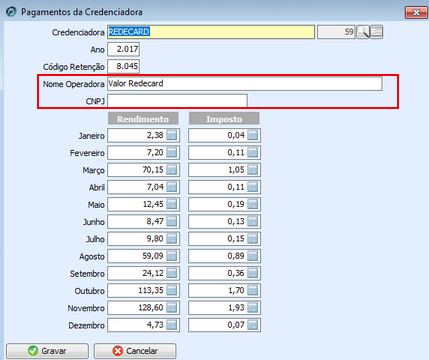
Task: Open calculator for Abril Rendimento
Action: (x=171, y=187)
